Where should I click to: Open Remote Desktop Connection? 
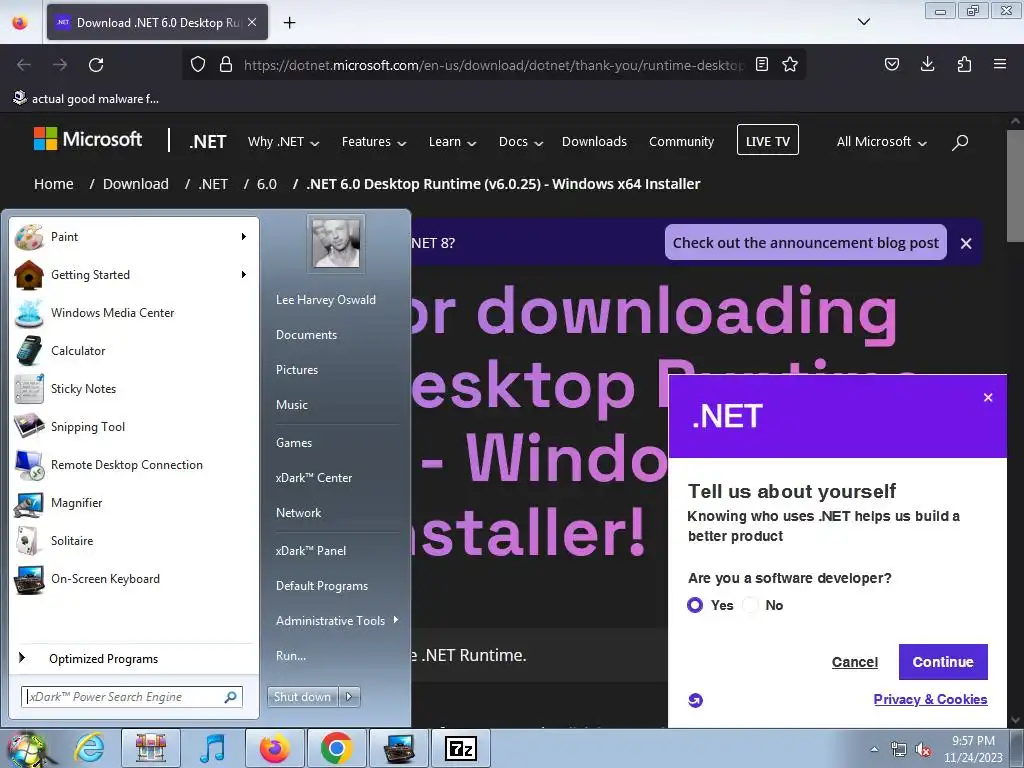(x=134, y=464)
